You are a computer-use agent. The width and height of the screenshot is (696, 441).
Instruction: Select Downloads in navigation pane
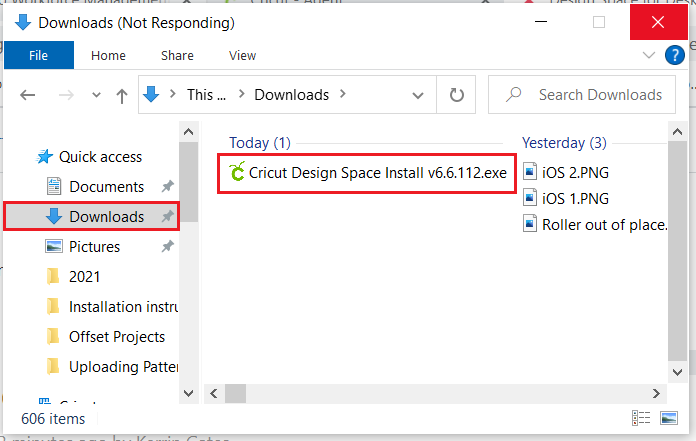click(91, 217)
